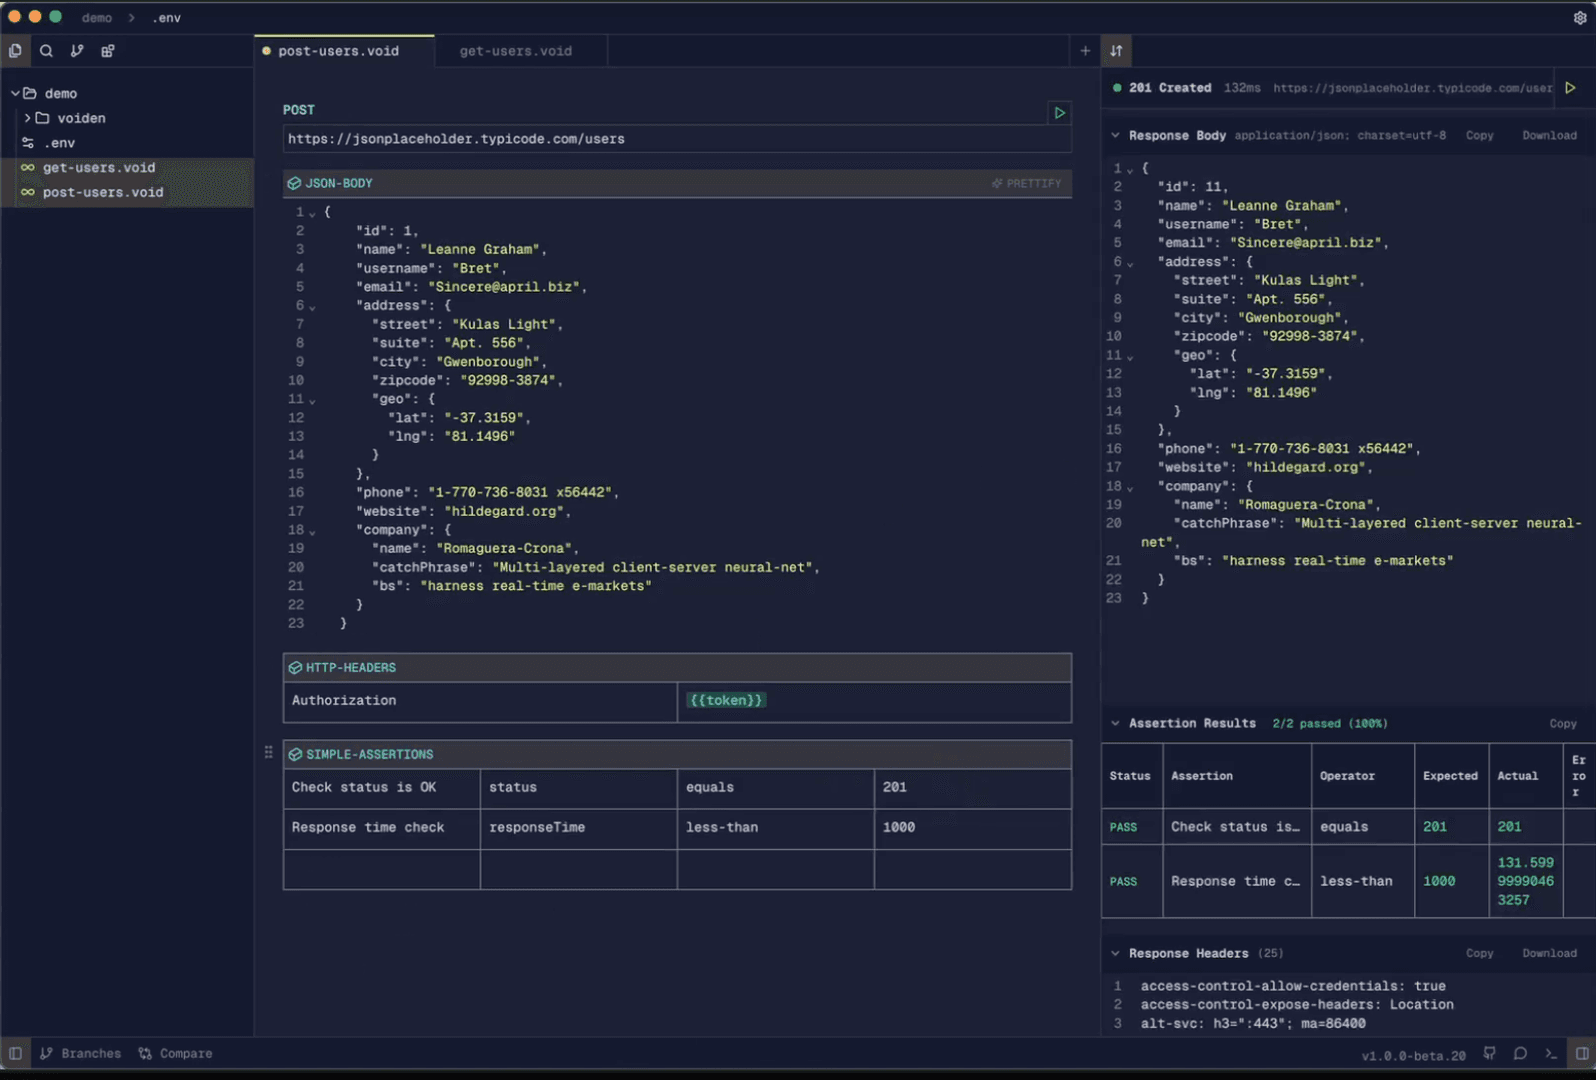
Task: Click demo in the breadcrumb
Action: click(97, 18)
